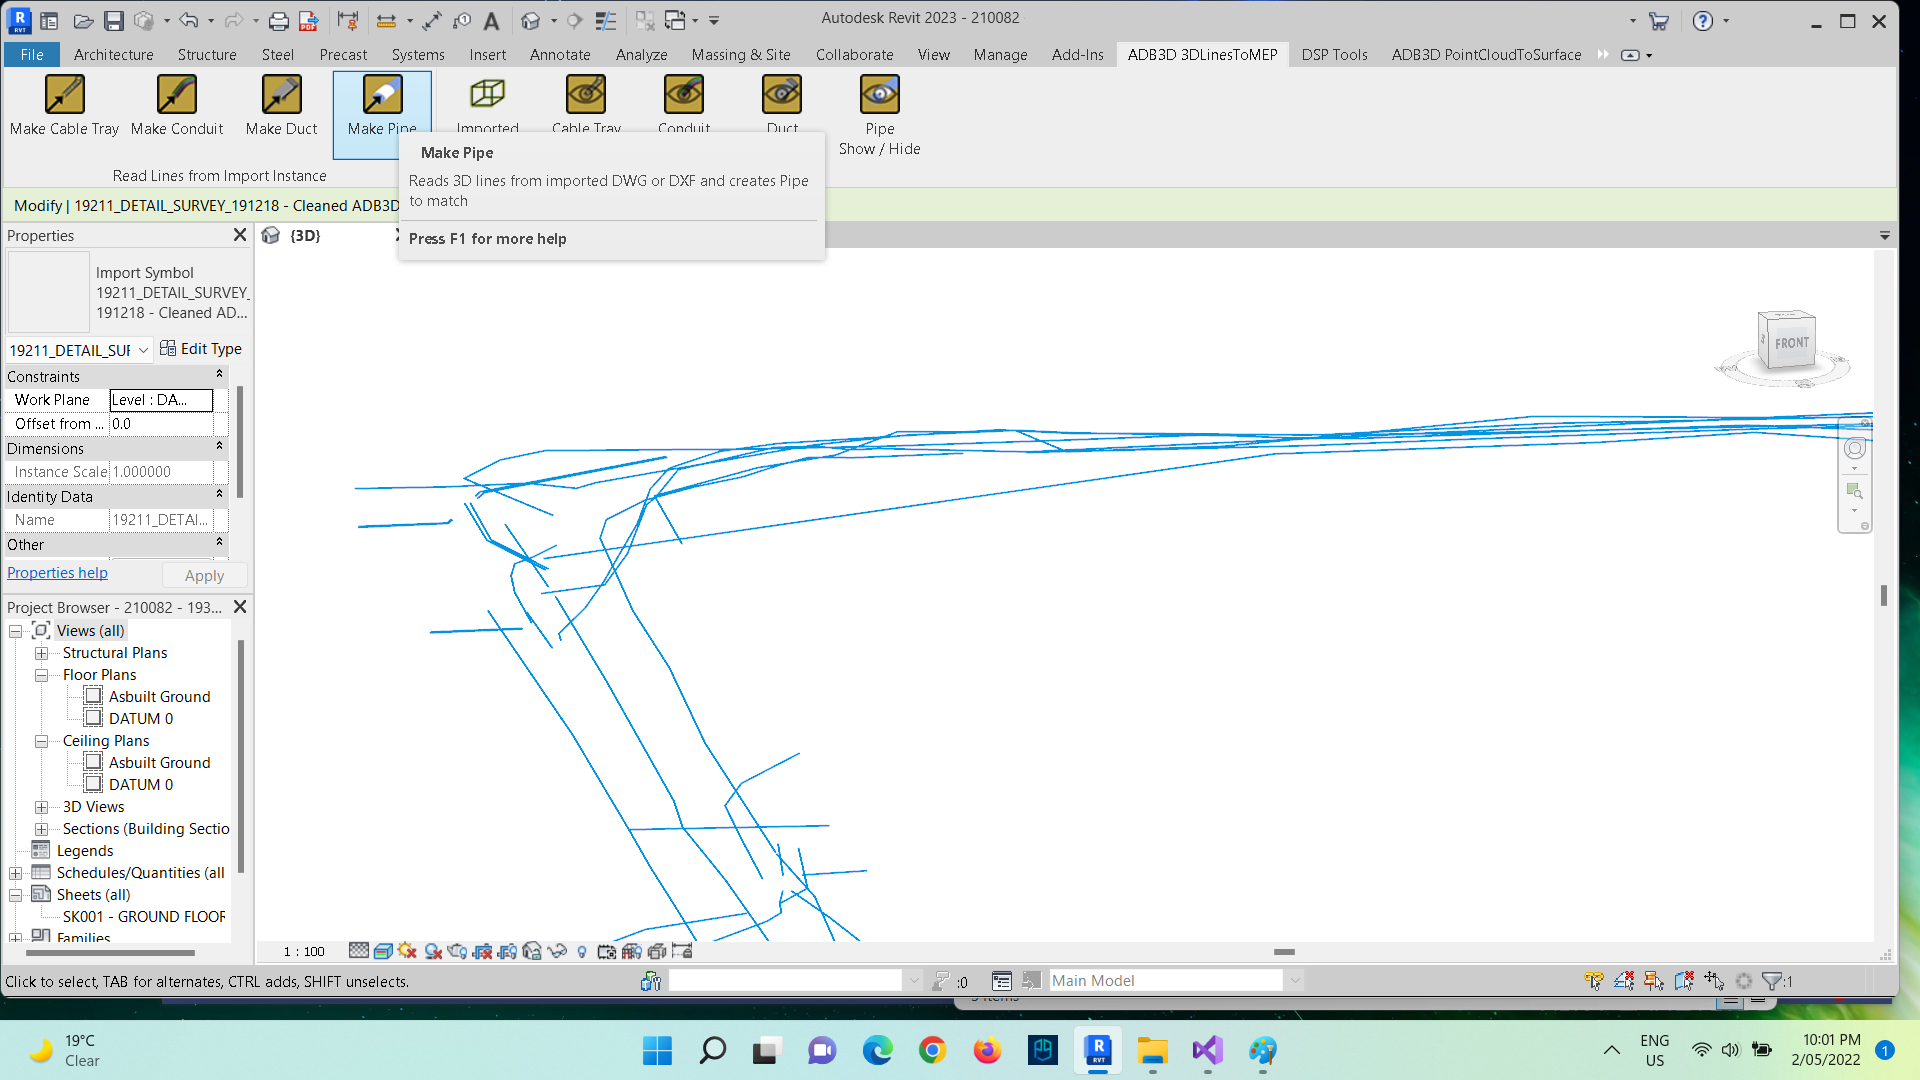Open the Systems ribbon tab
Image resolution: width=1920 pixels, height=1080 pixels.
[417, 55]
